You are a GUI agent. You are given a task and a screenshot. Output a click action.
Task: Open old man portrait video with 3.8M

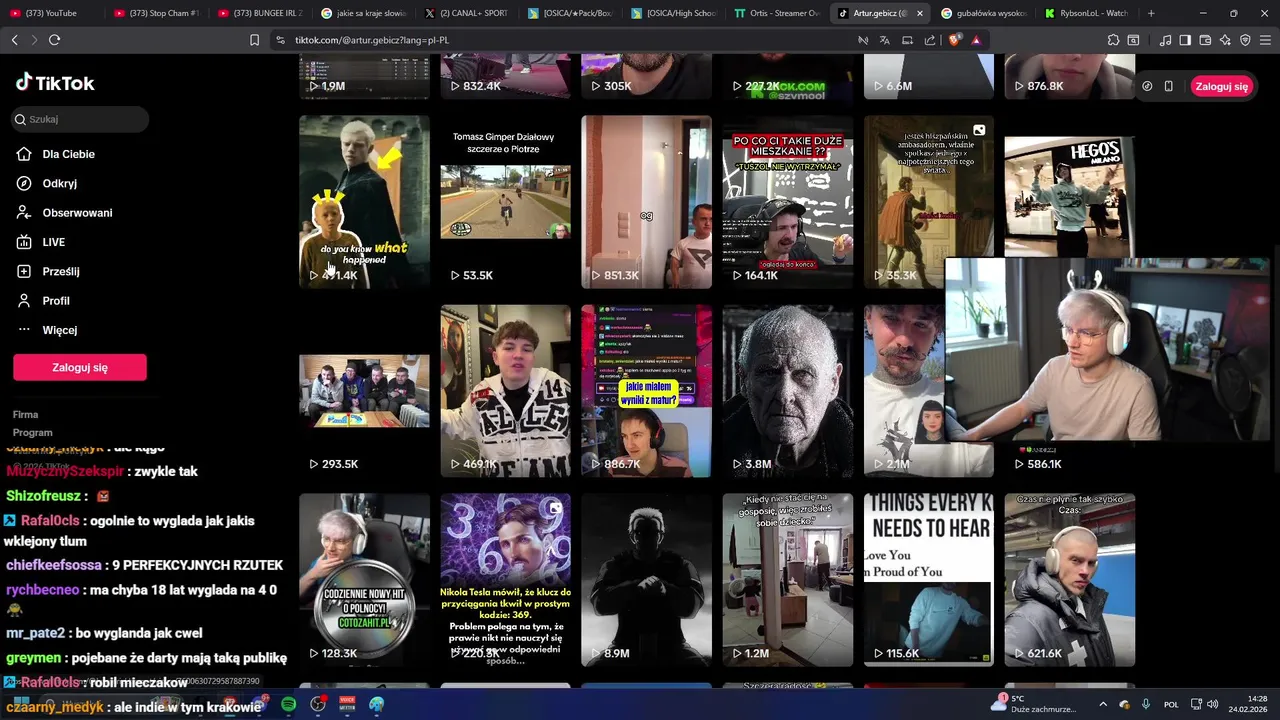pyautogui.click(x=788, y=391)
